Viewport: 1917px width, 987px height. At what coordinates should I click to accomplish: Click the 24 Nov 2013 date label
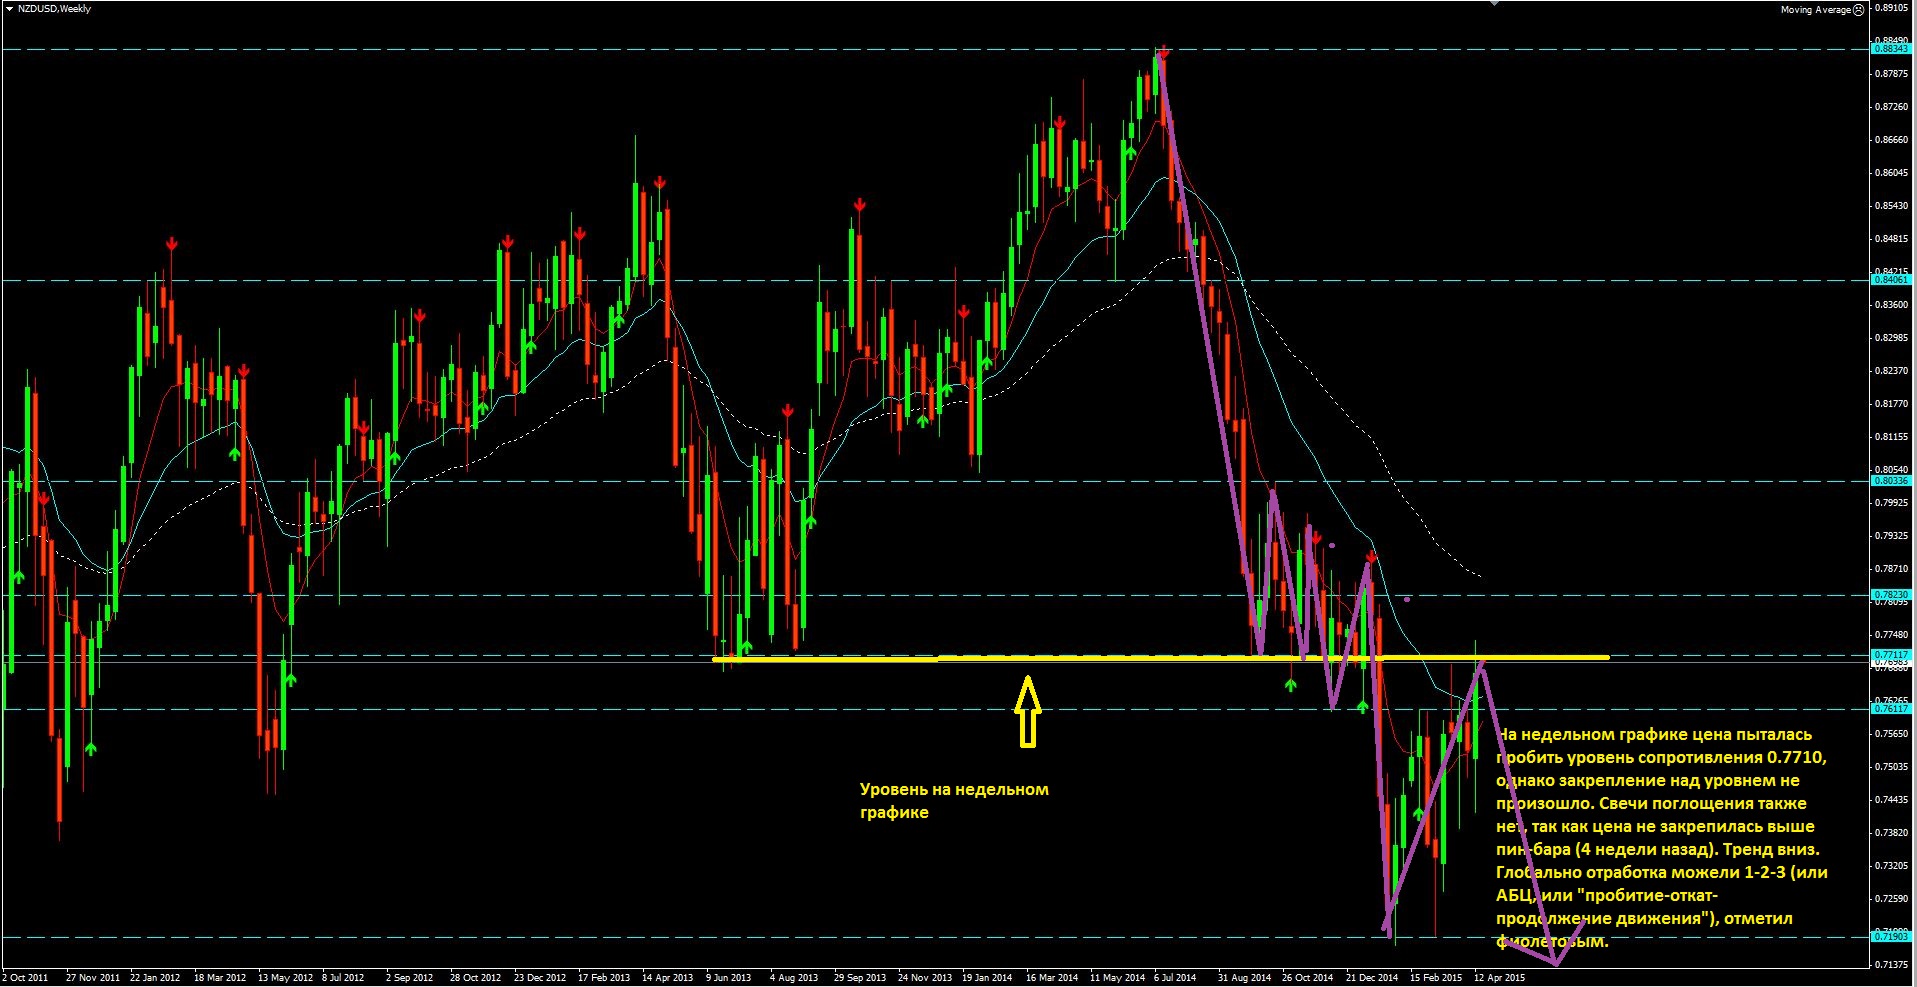925,978
